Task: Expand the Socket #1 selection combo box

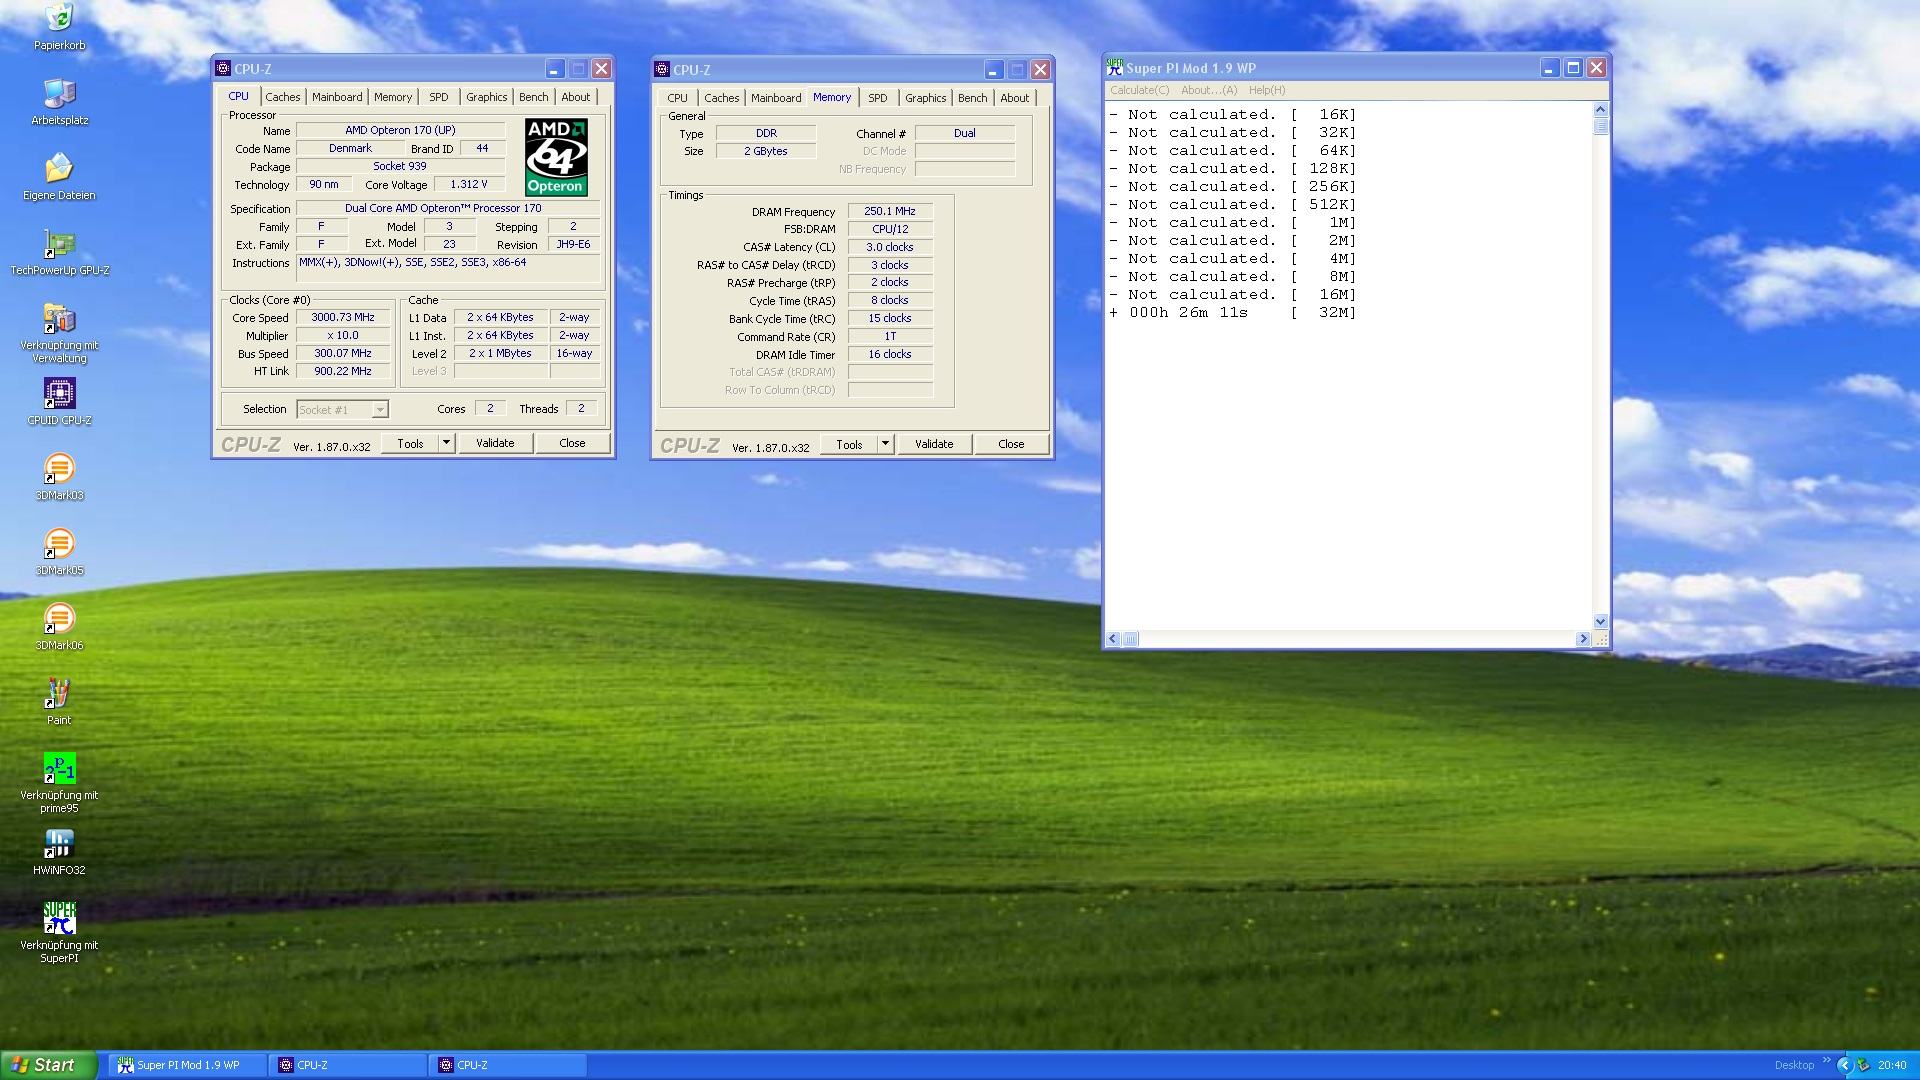Action: [379, 409]
